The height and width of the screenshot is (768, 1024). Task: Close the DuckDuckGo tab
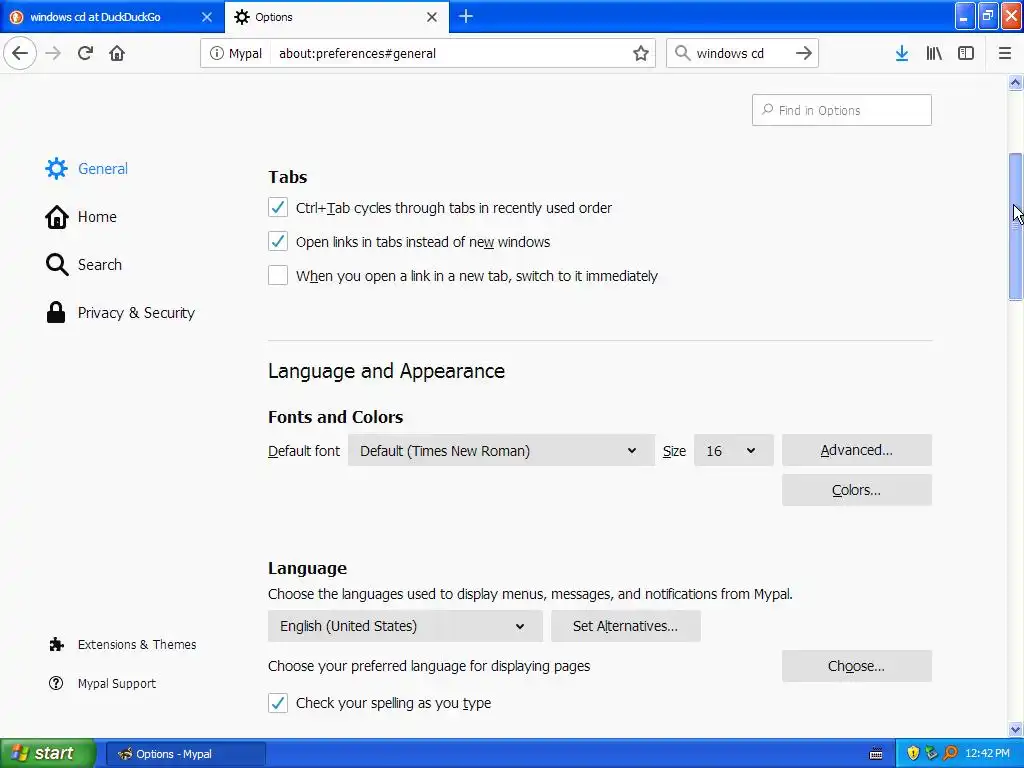tap(206, 17)
